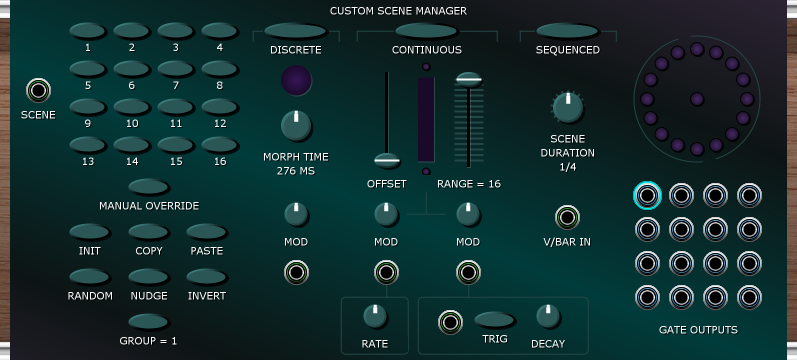Viewport: 797px width, 360px height.
Task: Click the topmost LED of the scene ring
Action: point(697,49)
